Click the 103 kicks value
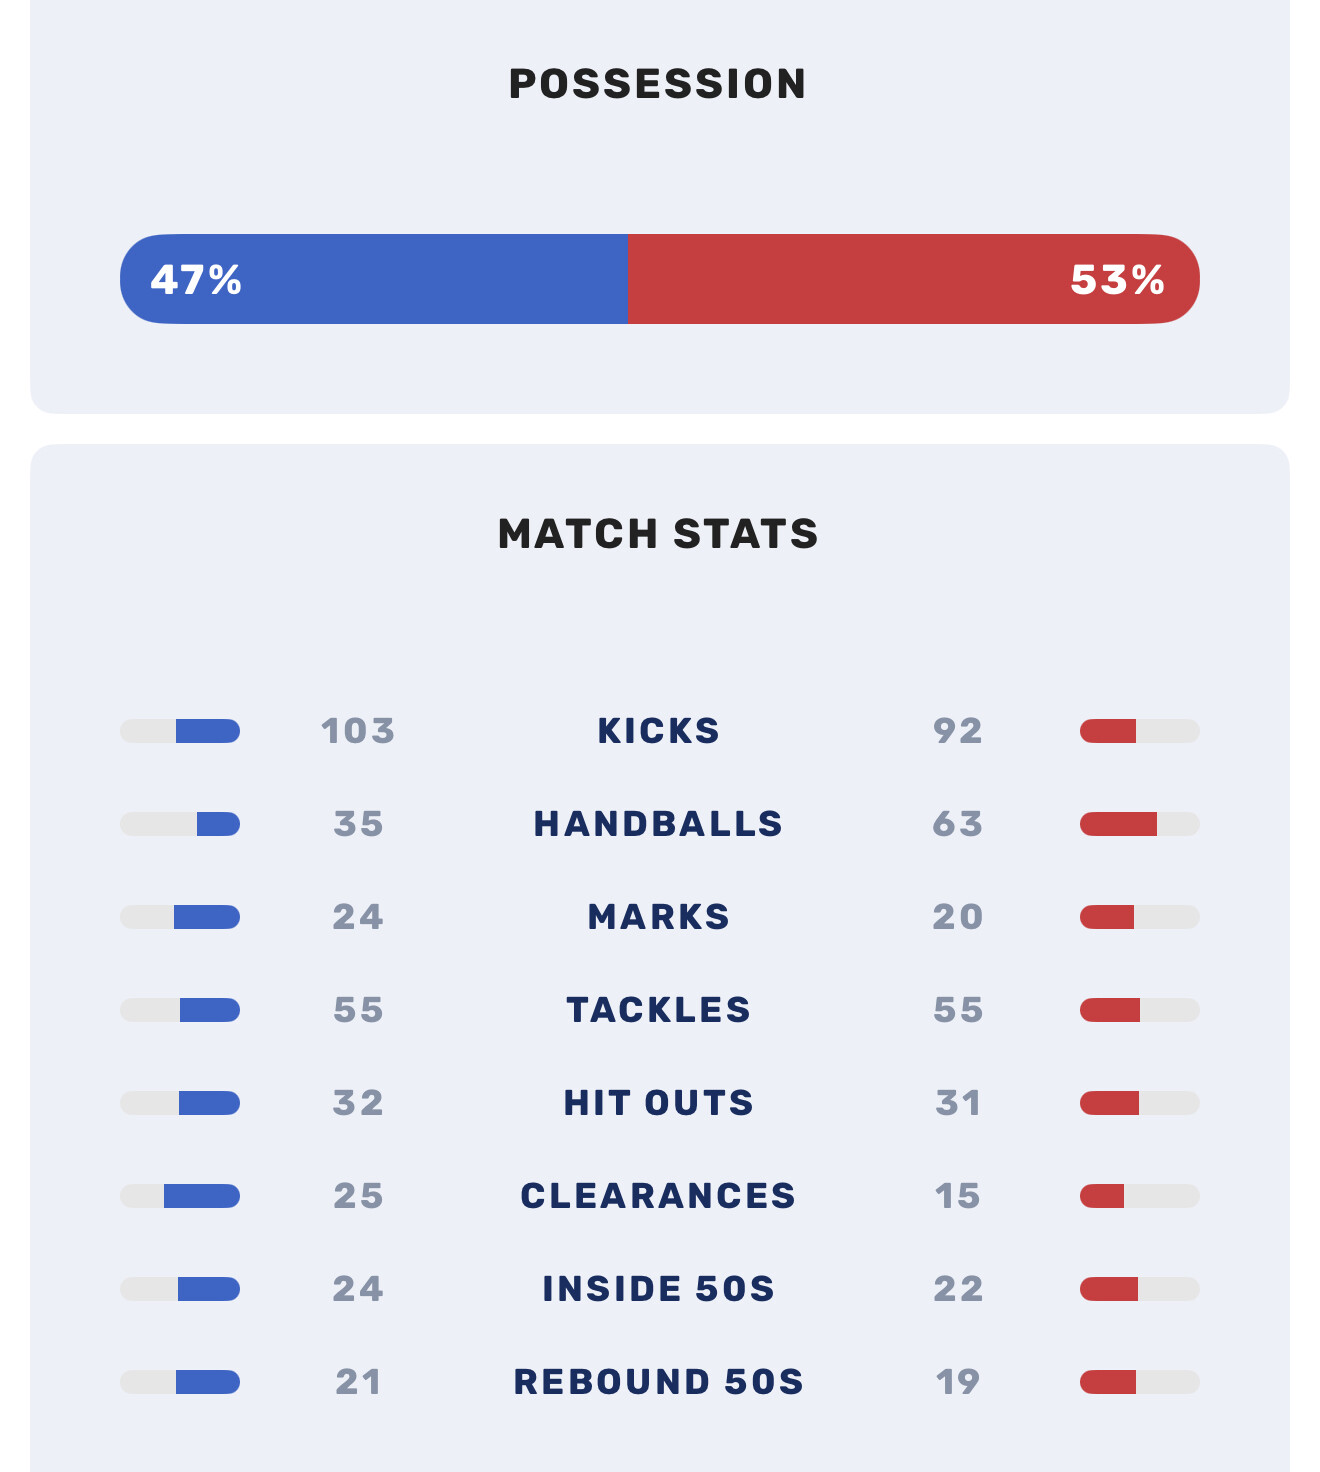This screenshot has height=1472, width=1320. pyautogui.click(x=358, y=731)
